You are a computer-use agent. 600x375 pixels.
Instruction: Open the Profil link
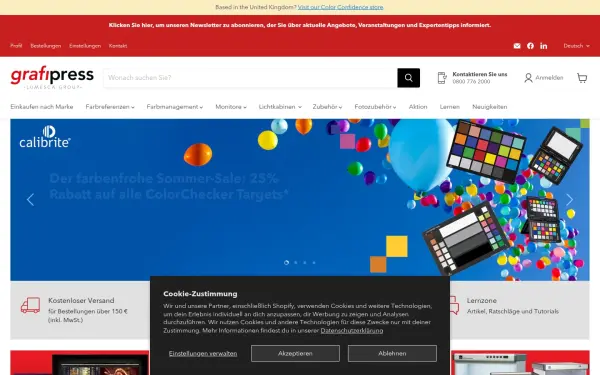coord(16,46)
